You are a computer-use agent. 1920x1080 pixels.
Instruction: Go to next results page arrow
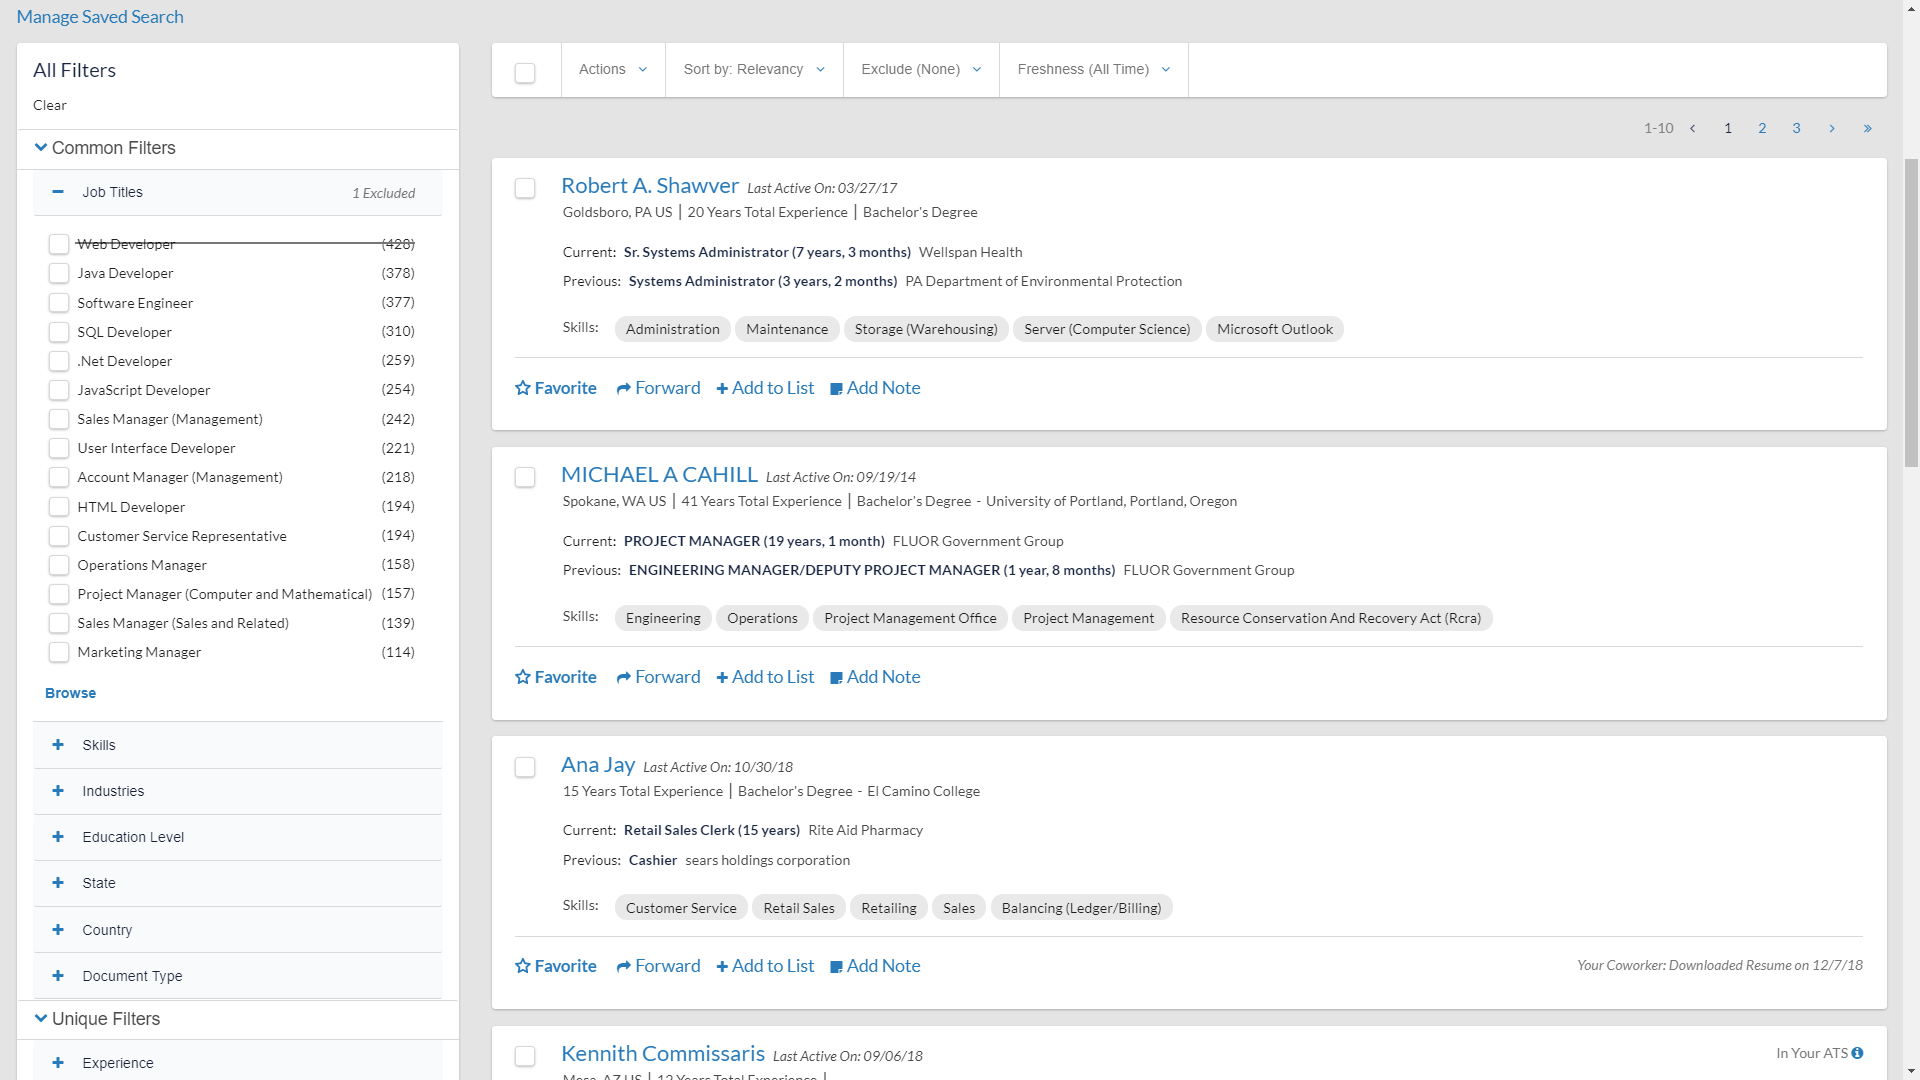[1832, 128]
